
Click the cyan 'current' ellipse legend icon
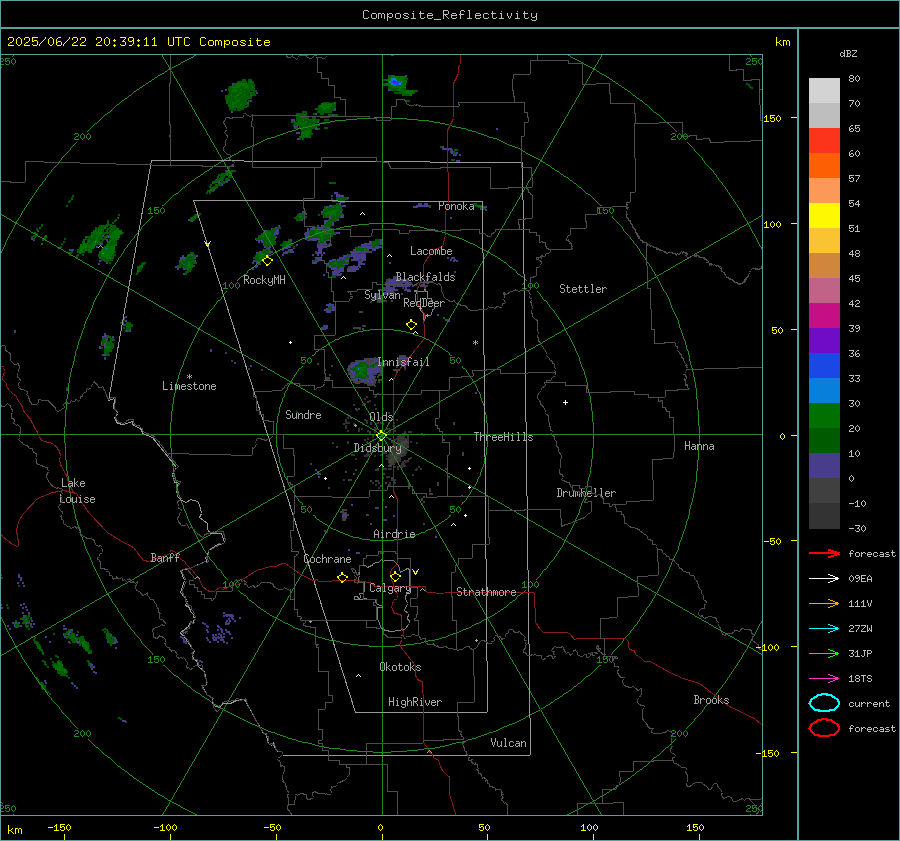(824, 703)
